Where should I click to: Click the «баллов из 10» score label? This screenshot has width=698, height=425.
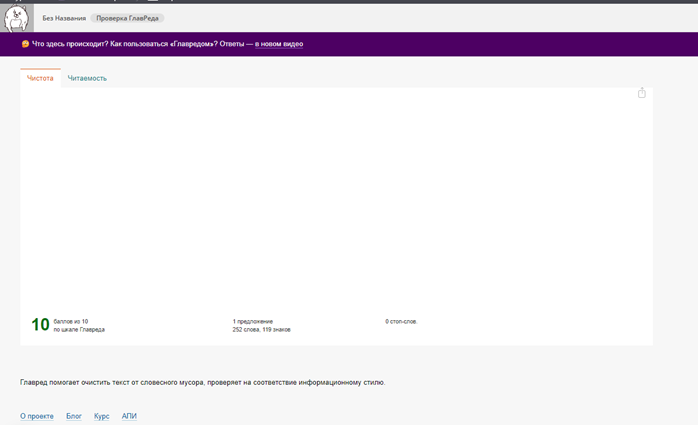71,321
